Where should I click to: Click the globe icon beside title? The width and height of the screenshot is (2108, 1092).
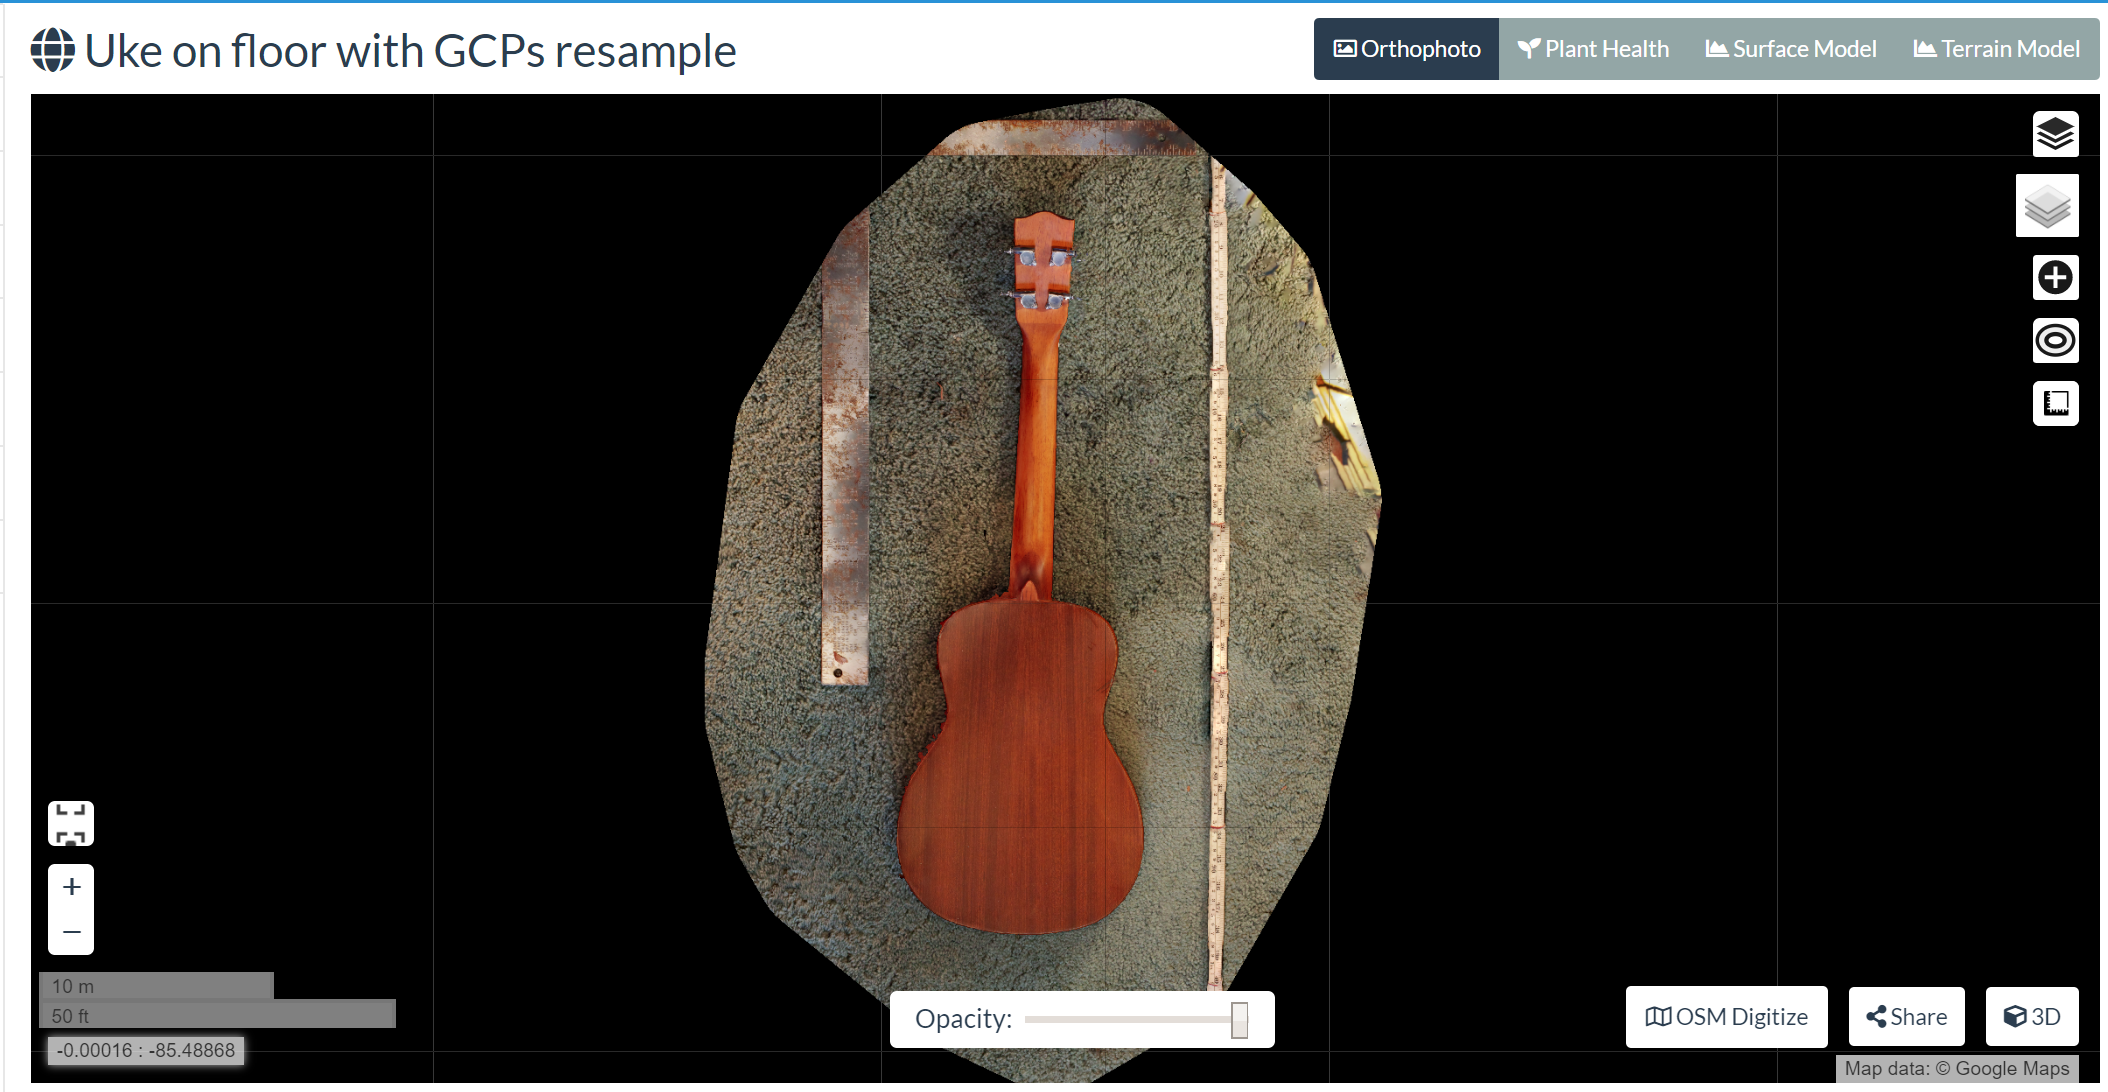pyautogui.click(x=53, y=50)
